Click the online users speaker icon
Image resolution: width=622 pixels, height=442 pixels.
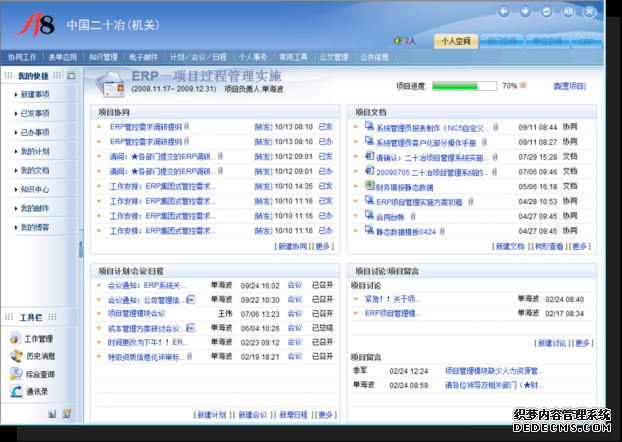(398, 41)
